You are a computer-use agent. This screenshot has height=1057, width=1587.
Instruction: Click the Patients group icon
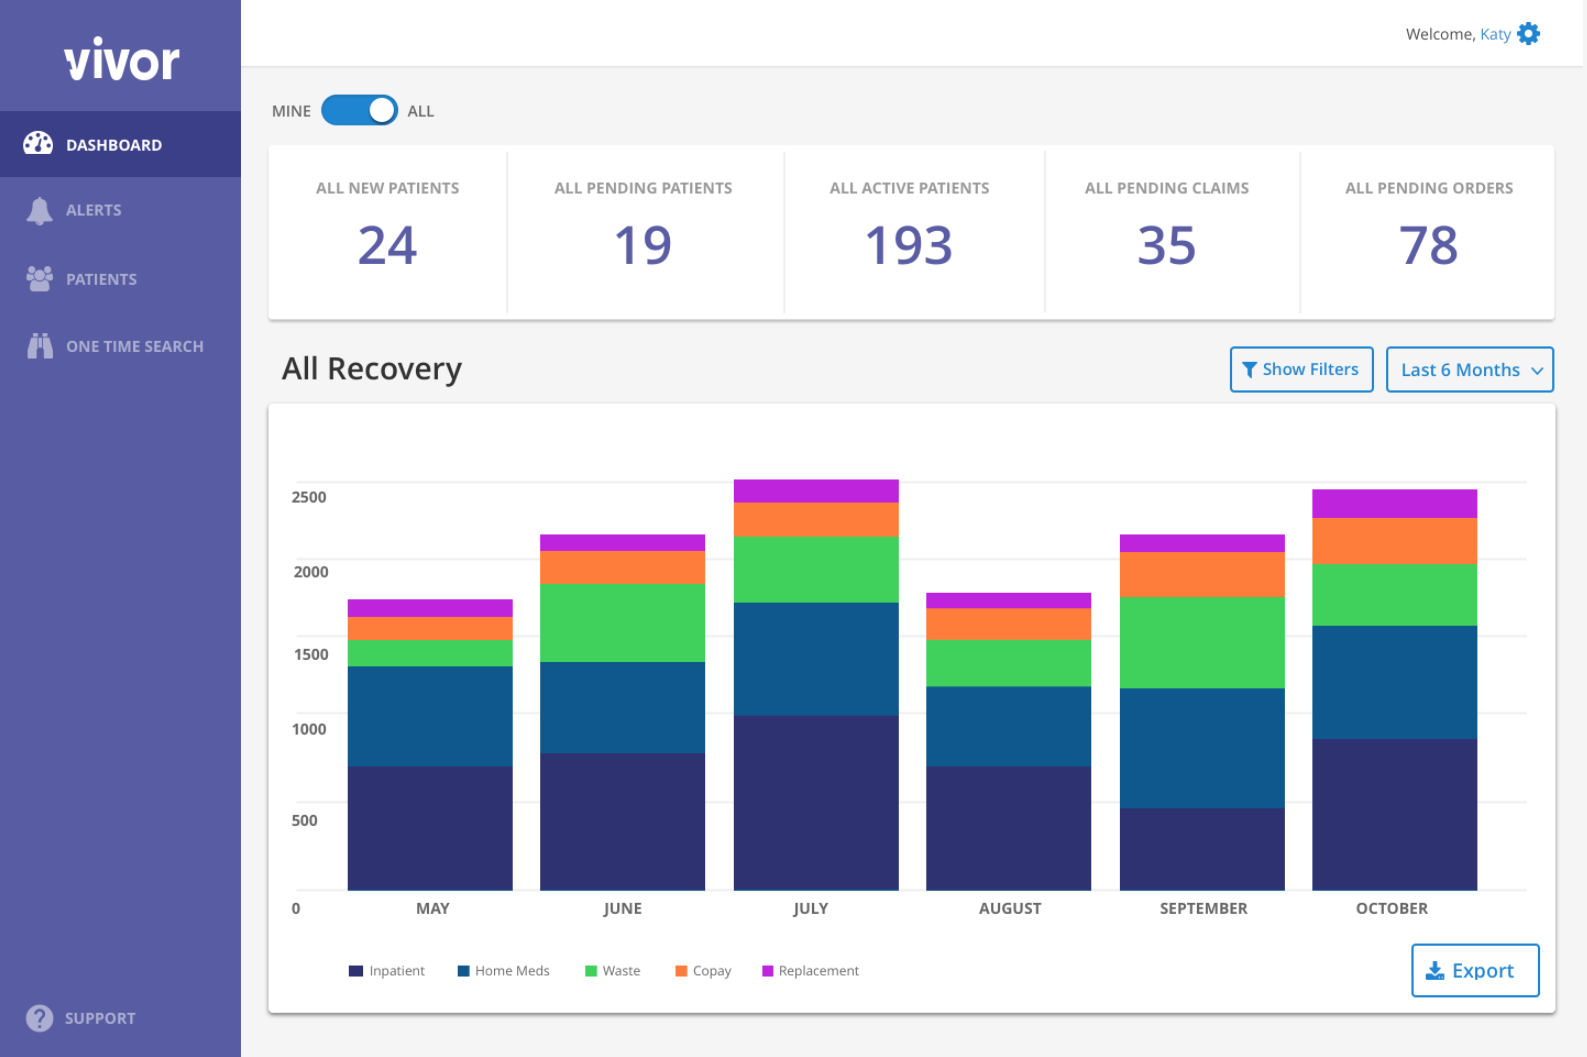pos(39,279)
